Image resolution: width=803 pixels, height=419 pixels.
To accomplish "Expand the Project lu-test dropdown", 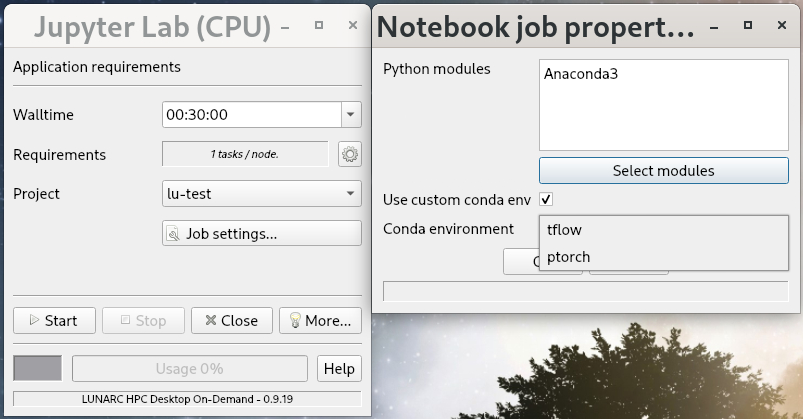I will (262, 194).
